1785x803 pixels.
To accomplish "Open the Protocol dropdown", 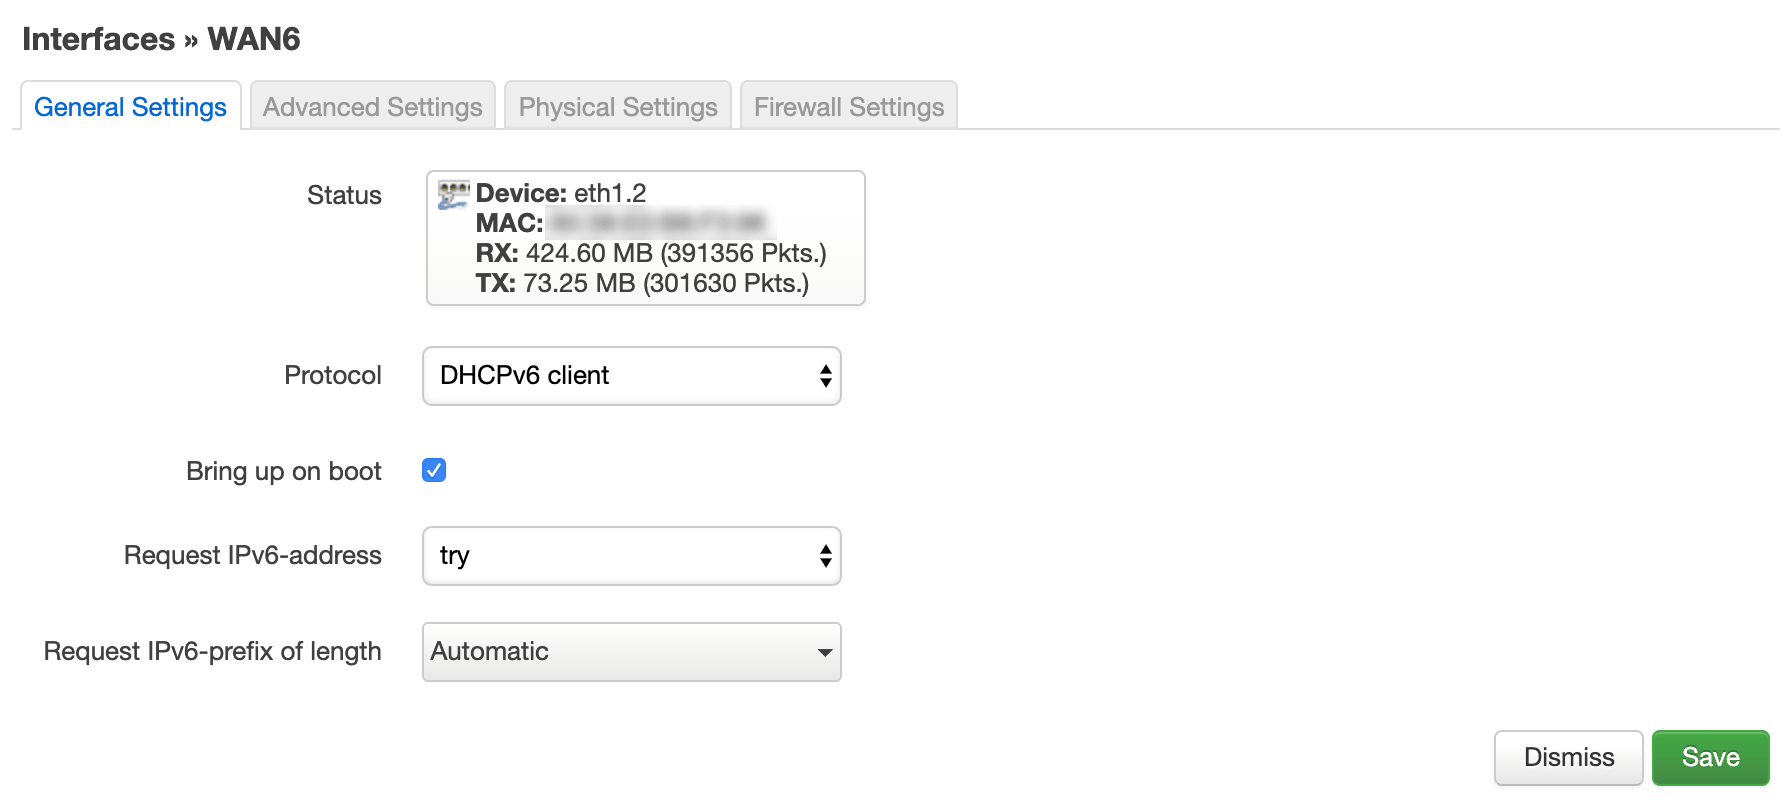I will (632, 376).
